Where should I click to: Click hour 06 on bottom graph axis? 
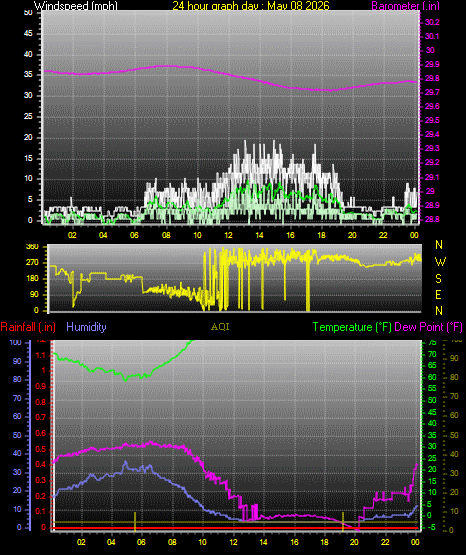[x=141, y=542]
